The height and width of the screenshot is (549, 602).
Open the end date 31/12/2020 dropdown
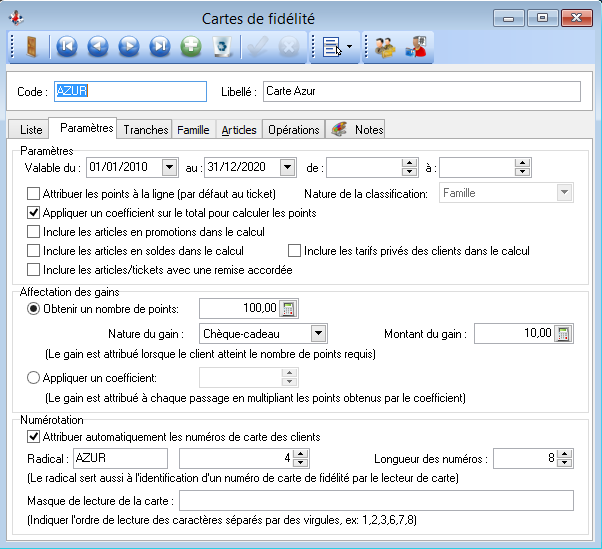pos(288,167)
